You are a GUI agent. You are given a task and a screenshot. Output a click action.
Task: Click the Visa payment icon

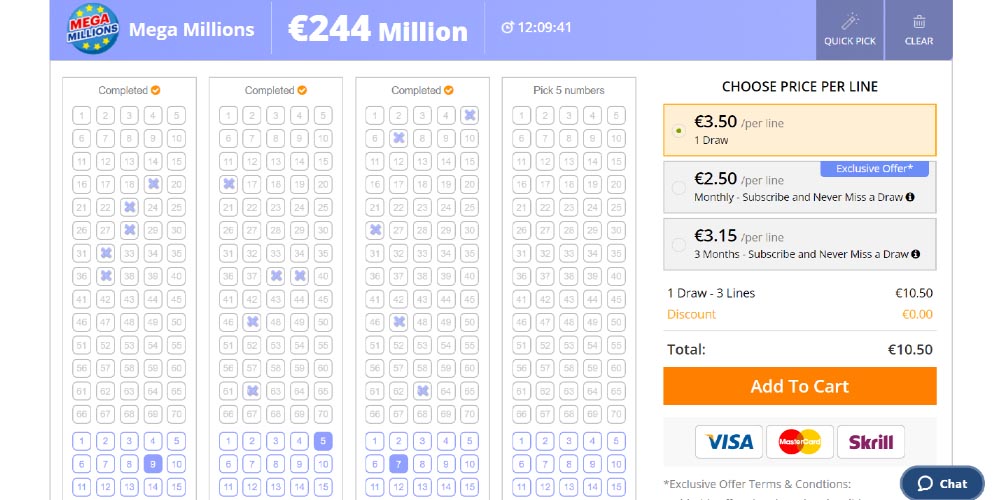(x=729, y=441)
